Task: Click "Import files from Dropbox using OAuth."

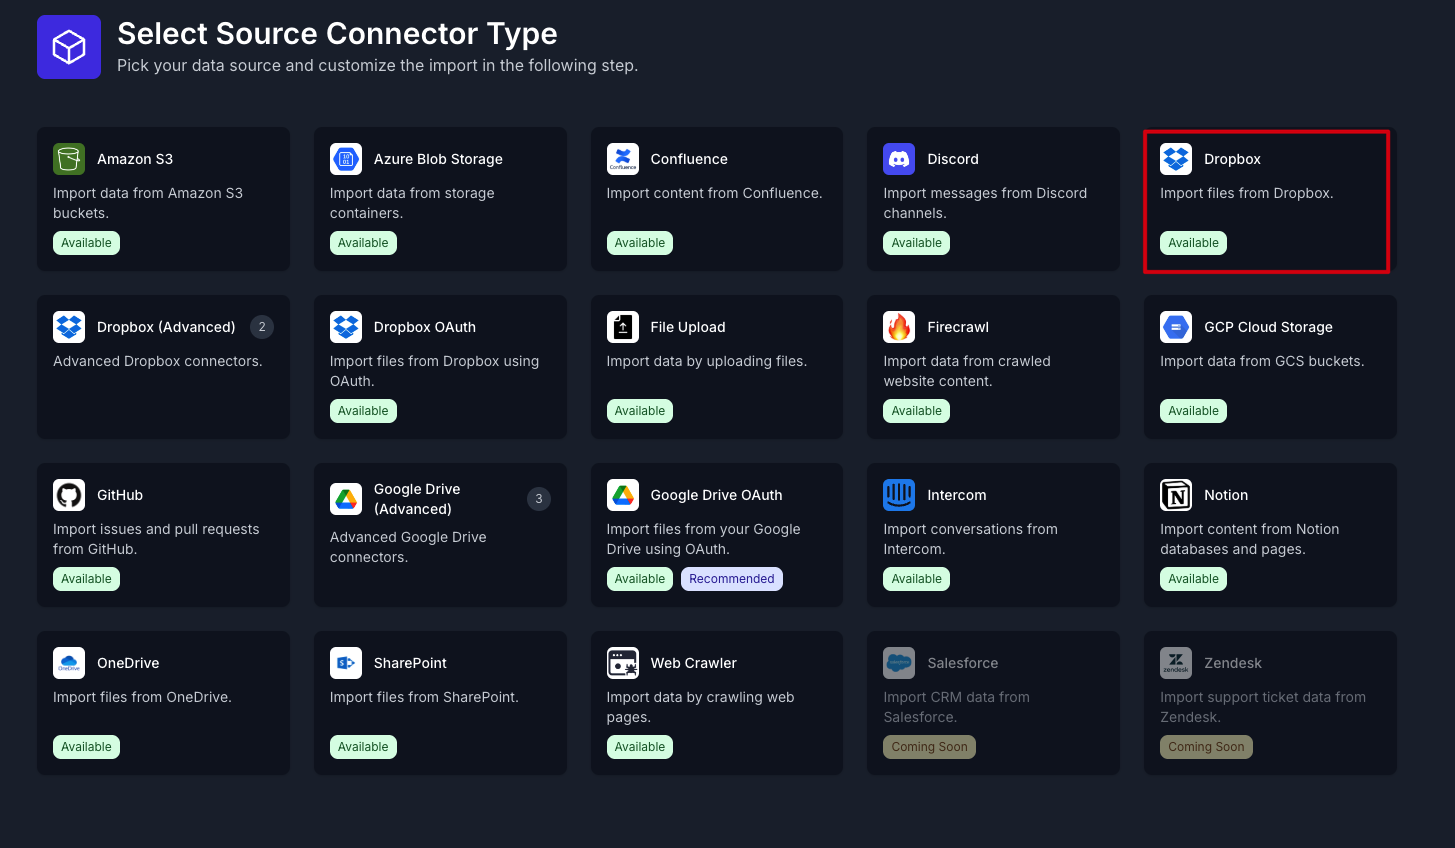Action: pos(434,371)
